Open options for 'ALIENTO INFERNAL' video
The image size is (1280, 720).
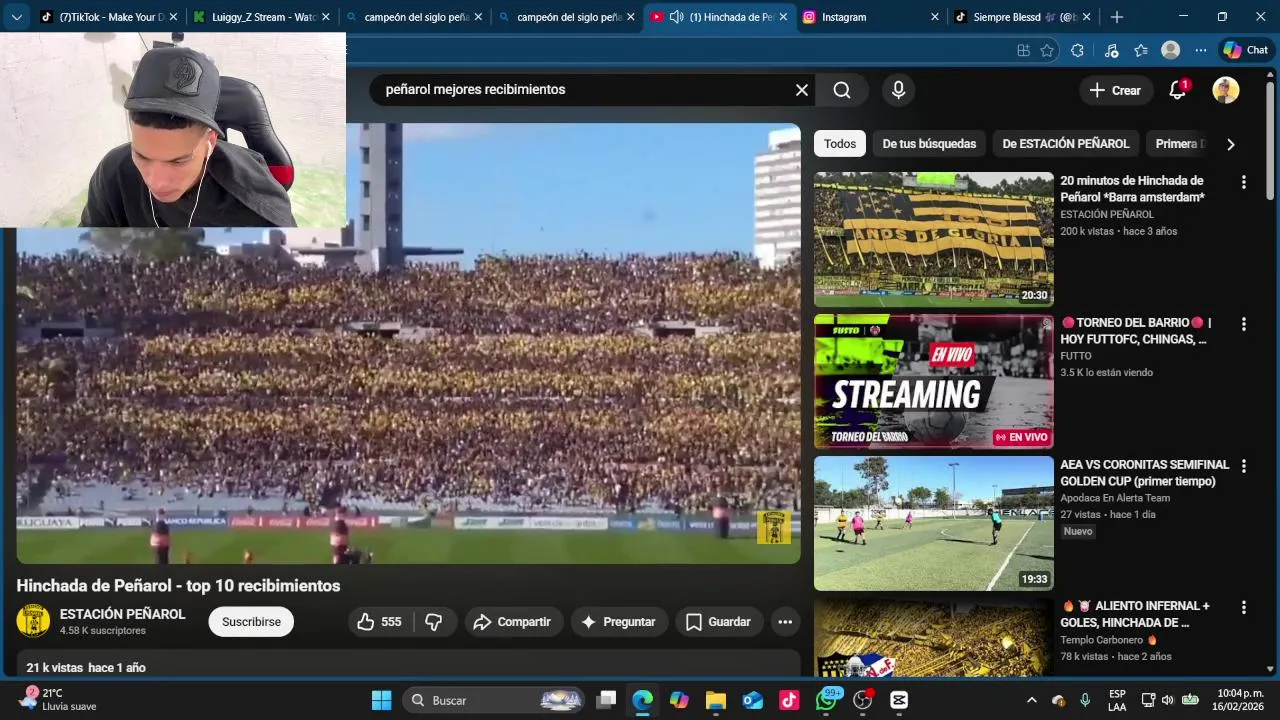pyautogui.click(x=1244, y=607)
